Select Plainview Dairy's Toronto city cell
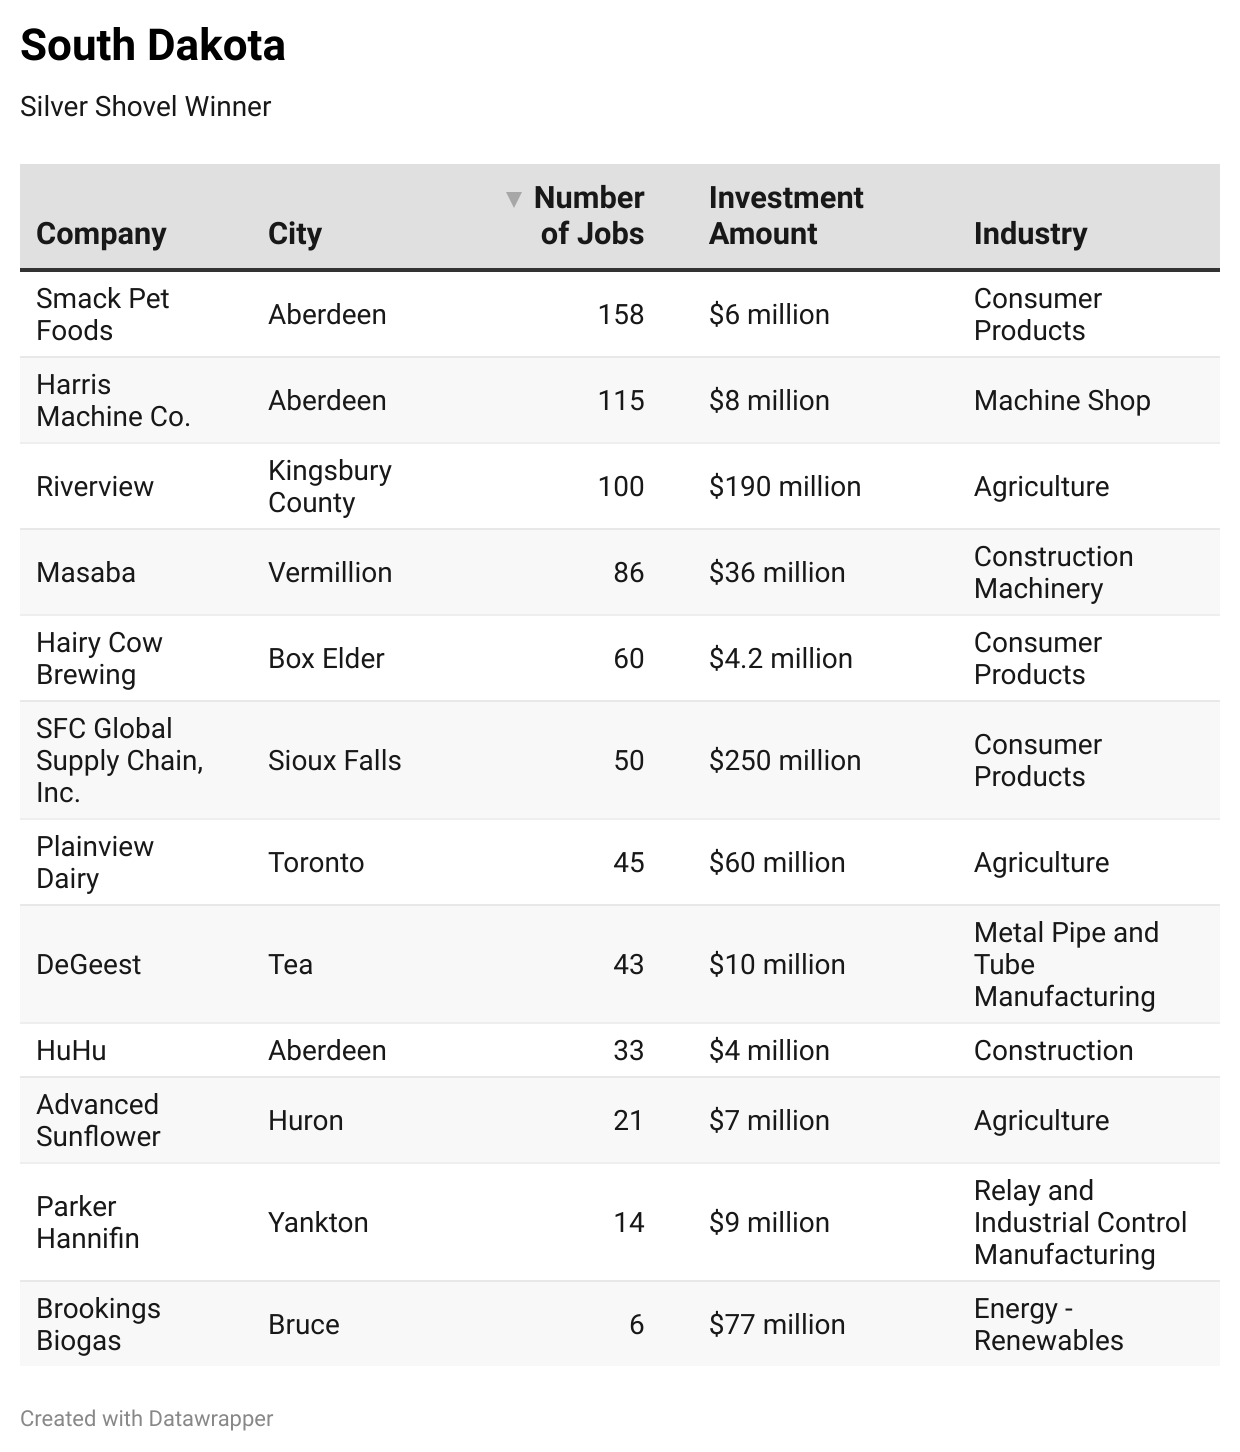Viewport: 1240px width, 1452px height. 316,863
